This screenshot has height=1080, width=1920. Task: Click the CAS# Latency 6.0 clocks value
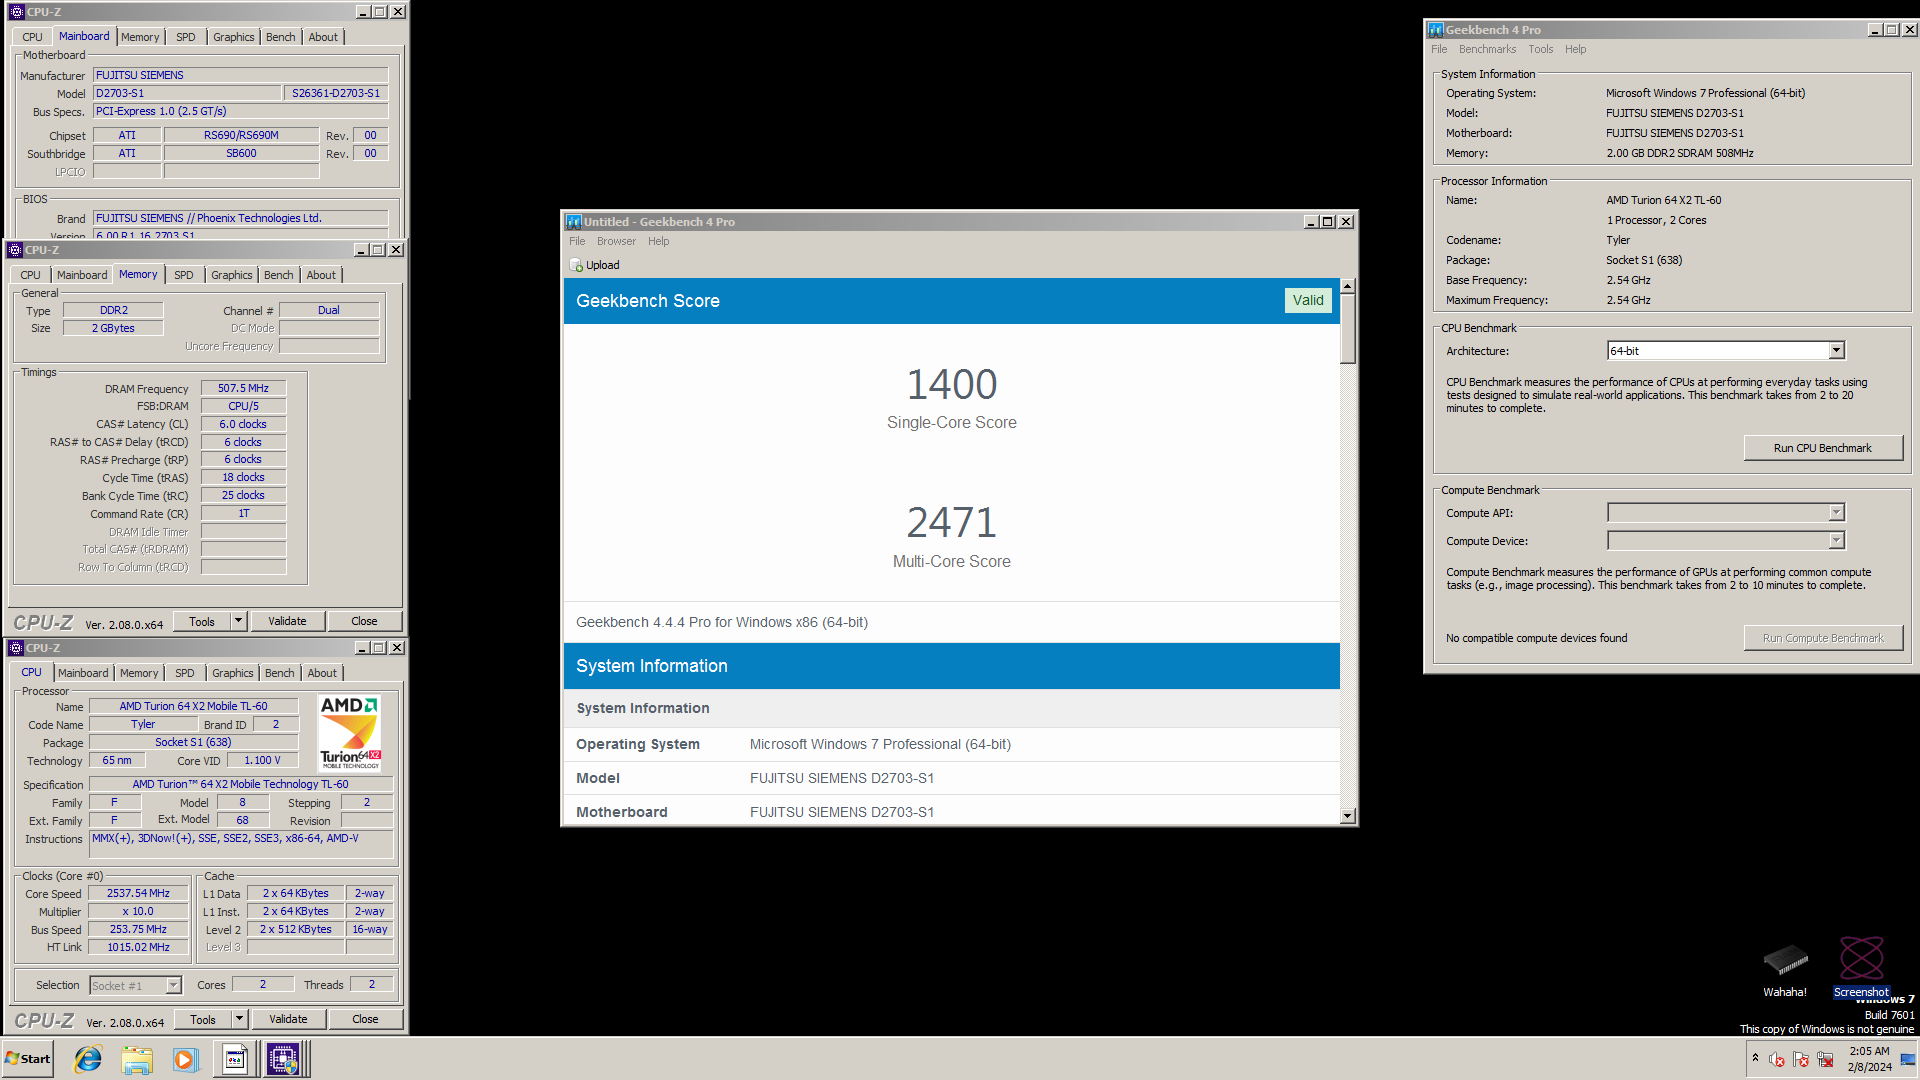click(x=243, y=424)
